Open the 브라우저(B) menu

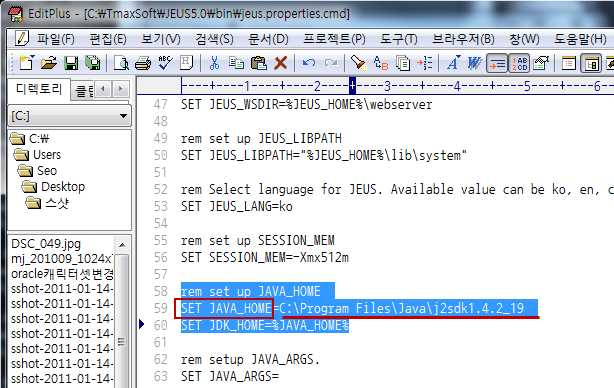pos(463,39)
